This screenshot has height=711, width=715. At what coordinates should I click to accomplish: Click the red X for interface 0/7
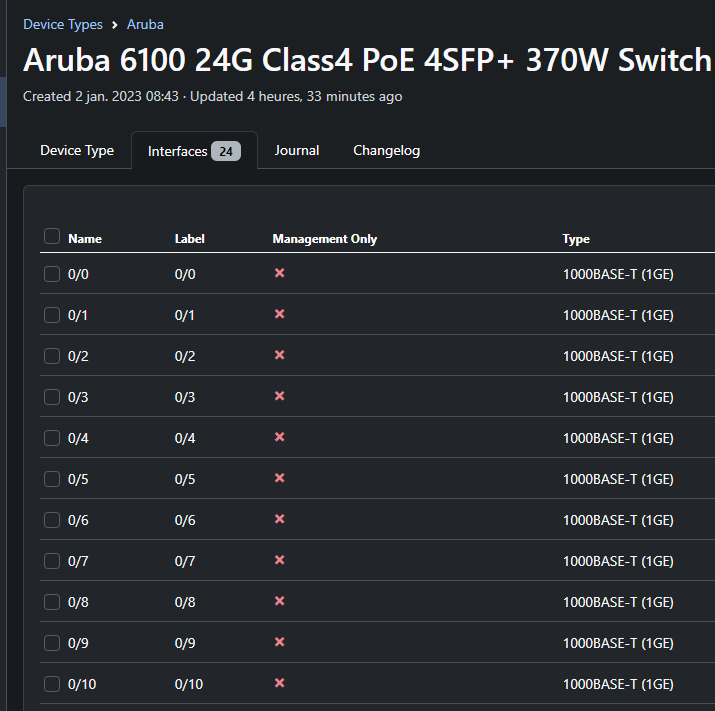point(280,560)
